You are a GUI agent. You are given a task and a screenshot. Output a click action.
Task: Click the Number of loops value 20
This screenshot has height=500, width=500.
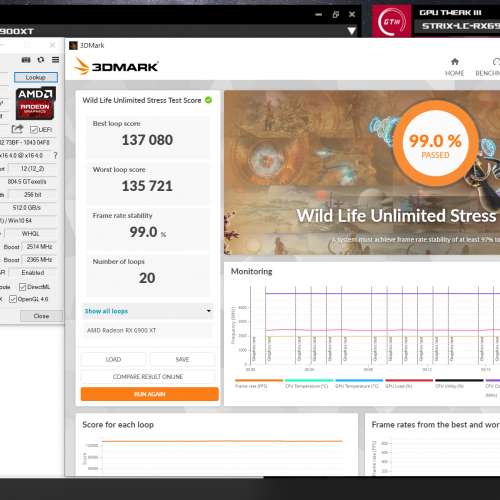[x=147, y=278]
